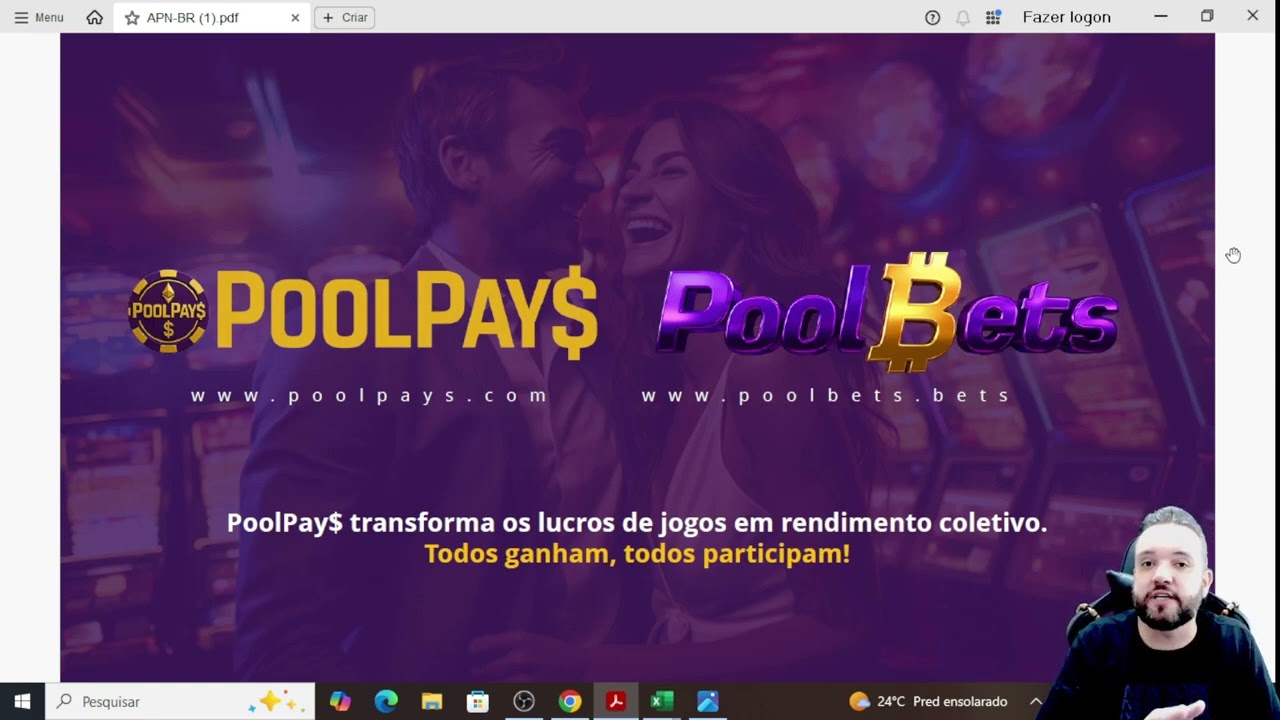Open Google Chrome from the taskbar
The image size is (1280, 720).
coord(570,701)
